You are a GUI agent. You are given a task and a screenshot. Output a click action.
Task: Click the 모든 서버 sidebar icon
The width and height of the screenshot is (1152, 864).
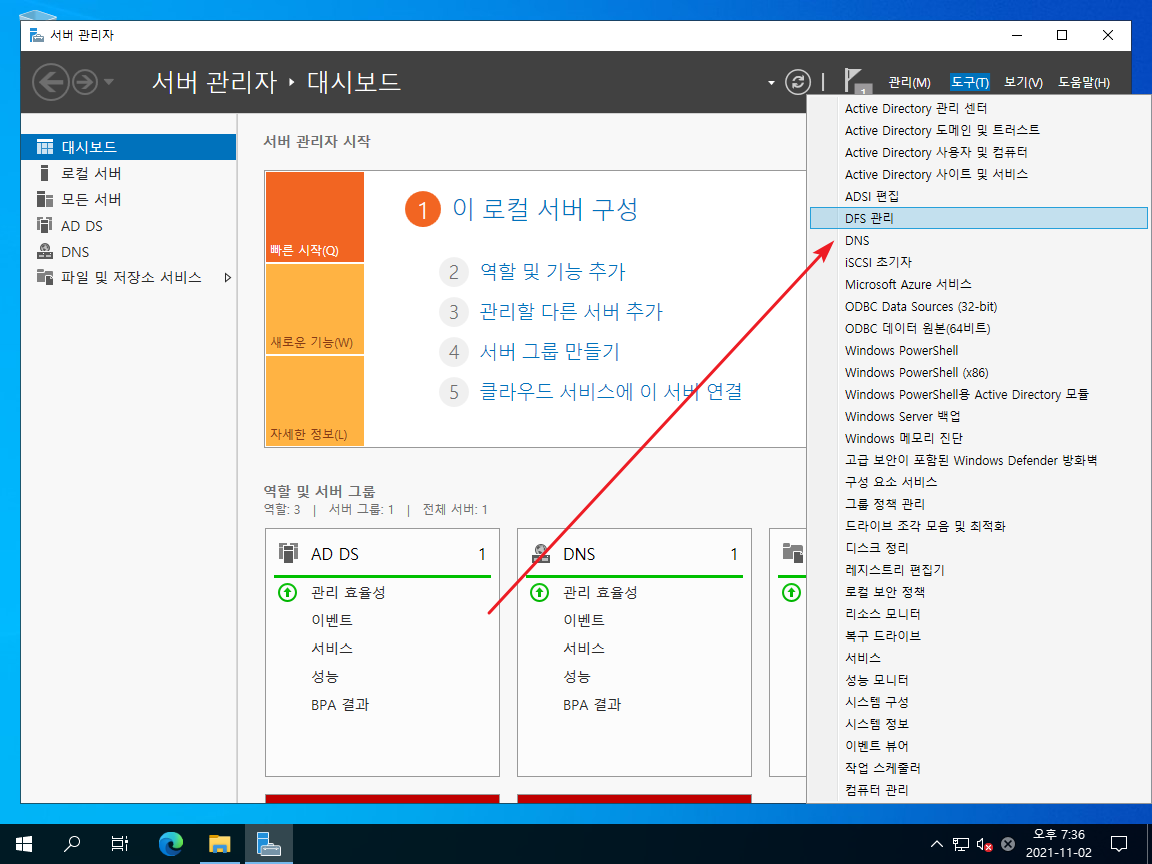pyautogui.click(x=45, y=199)
